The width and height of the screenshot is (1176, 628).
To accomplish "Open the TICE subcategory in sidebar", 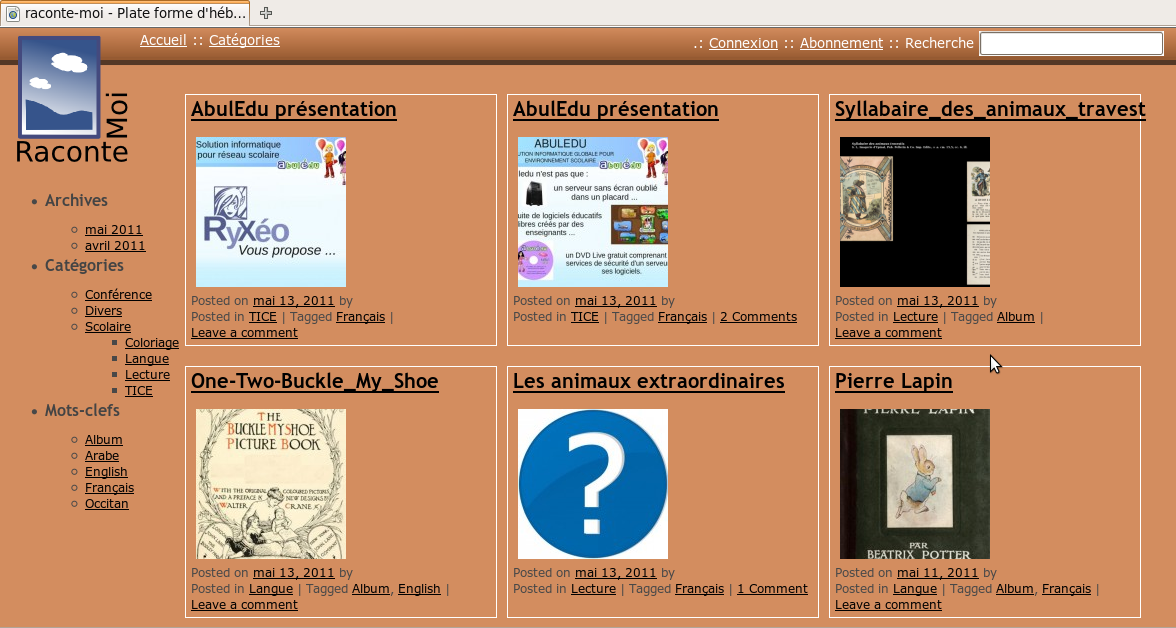I will tap(139, 391).
